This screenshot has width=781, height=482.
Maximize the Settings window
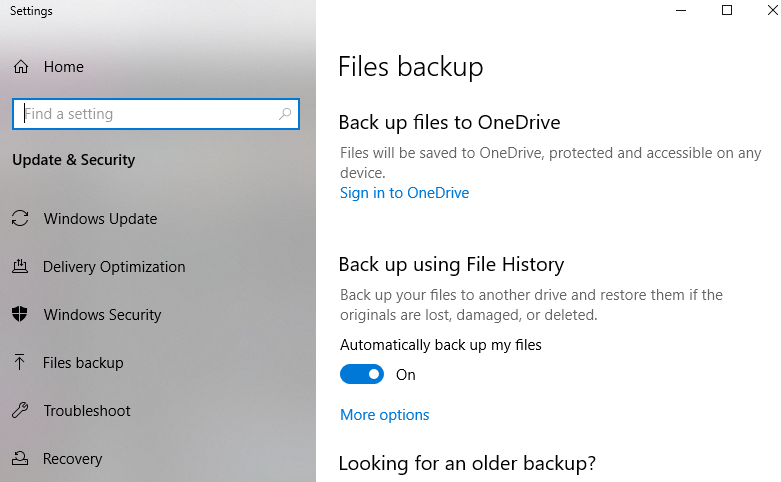[727, 10]
